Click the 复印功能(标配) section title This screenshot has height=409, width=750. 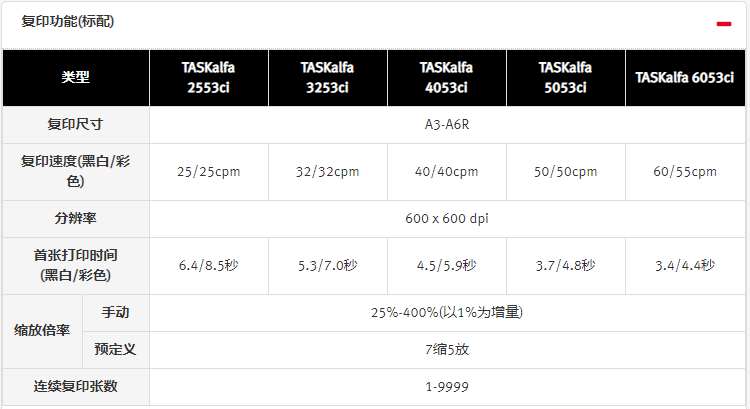(x=68, y=22)
